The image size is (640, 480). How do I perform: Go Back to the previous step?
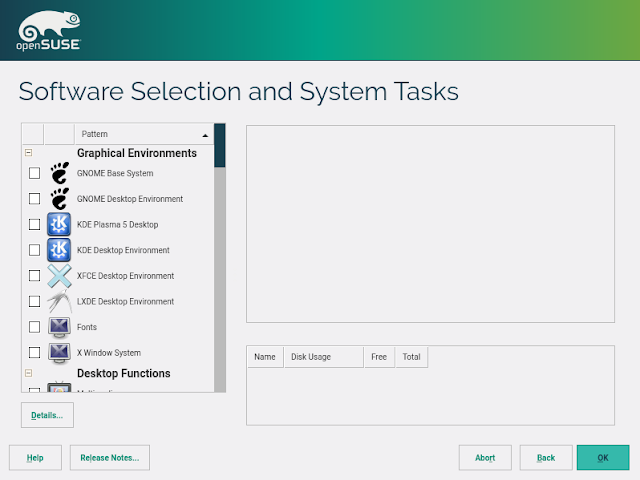pos(546,458)
